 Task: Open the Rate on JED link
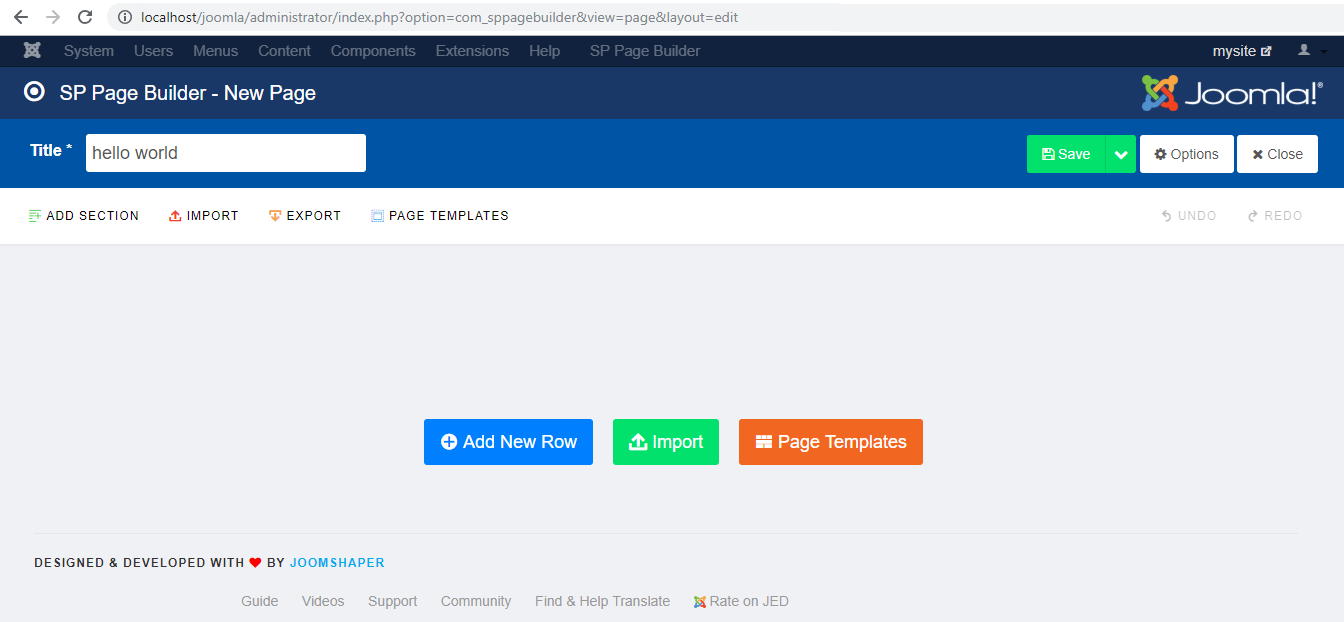point(741,601)
